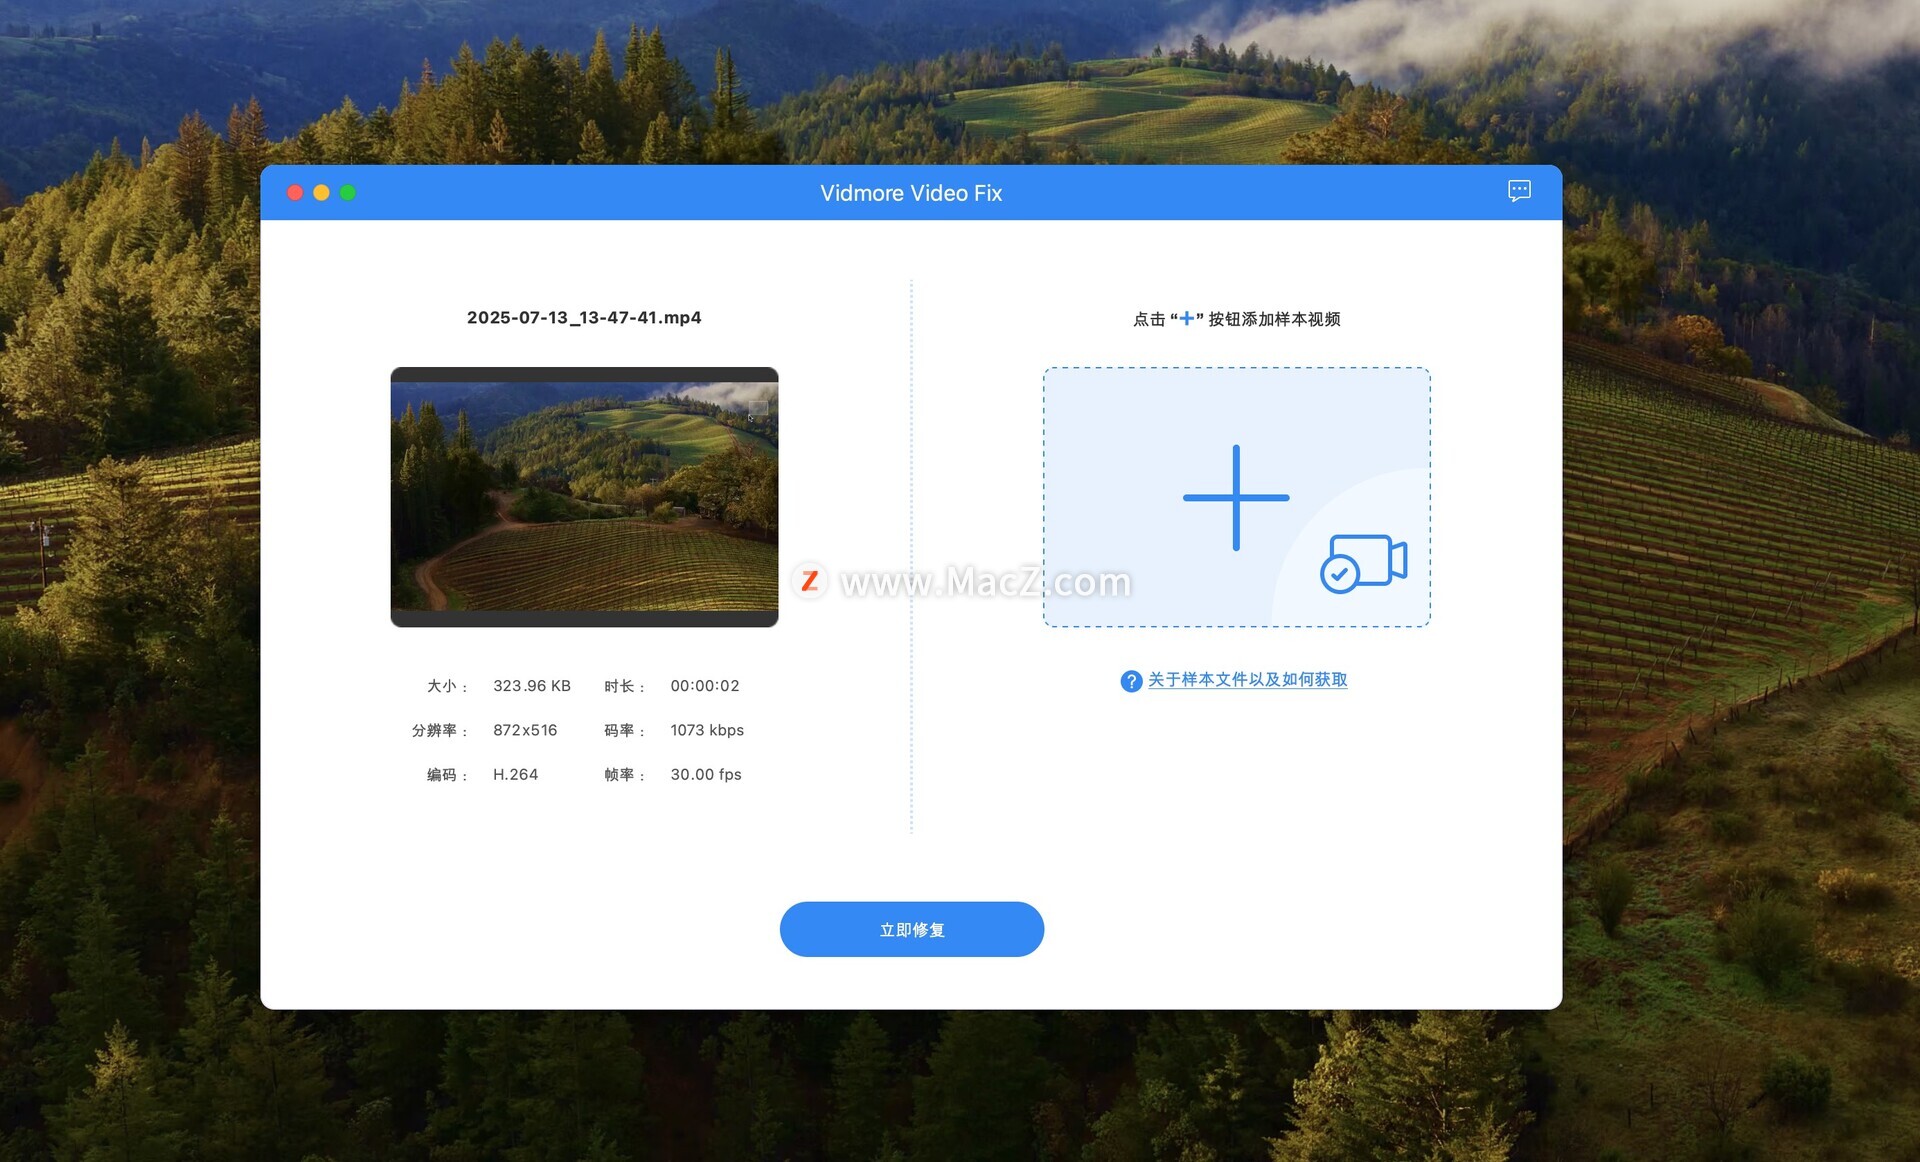Maximize window using green button

pyautogui.click(x=348, y=192)
